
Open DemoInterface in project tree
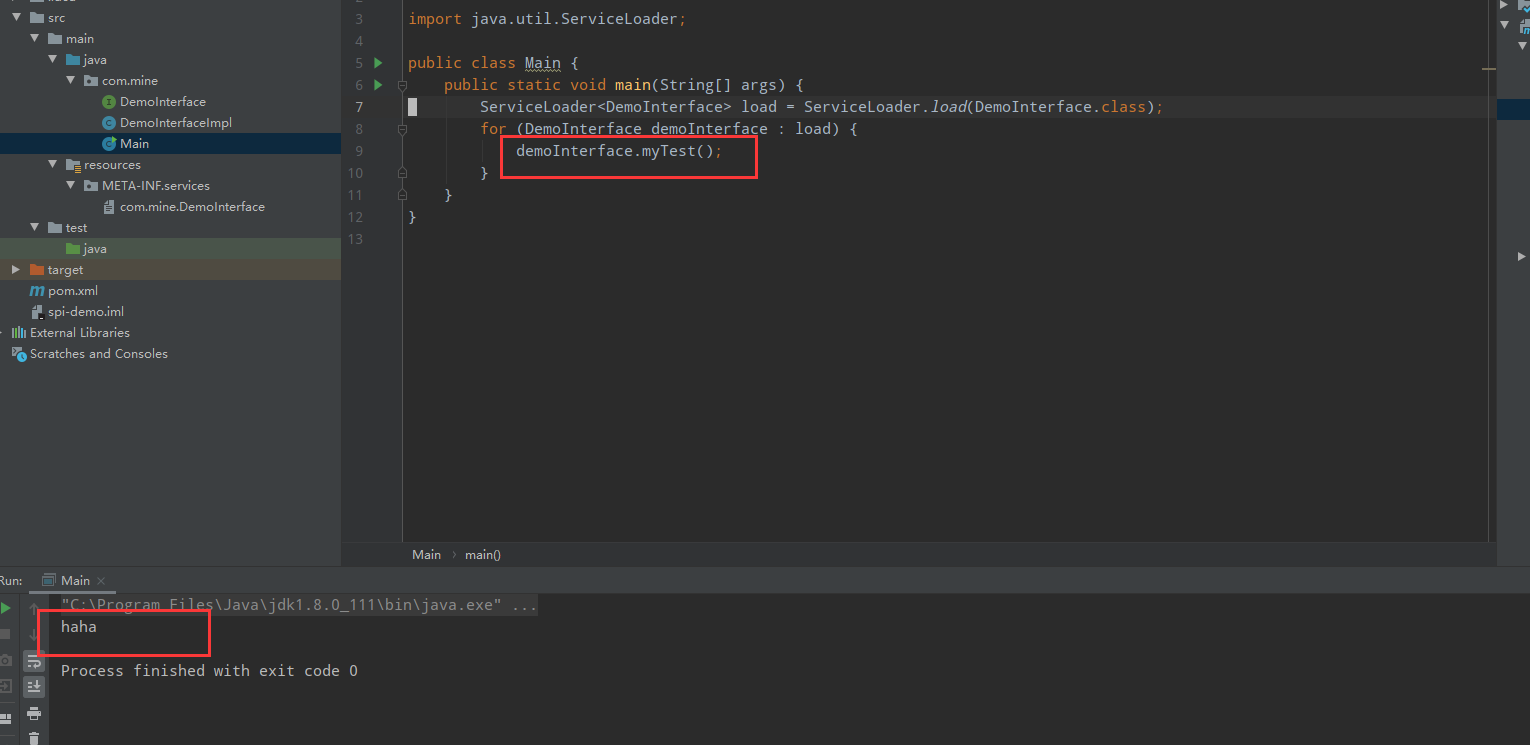[x=163, y=102]
